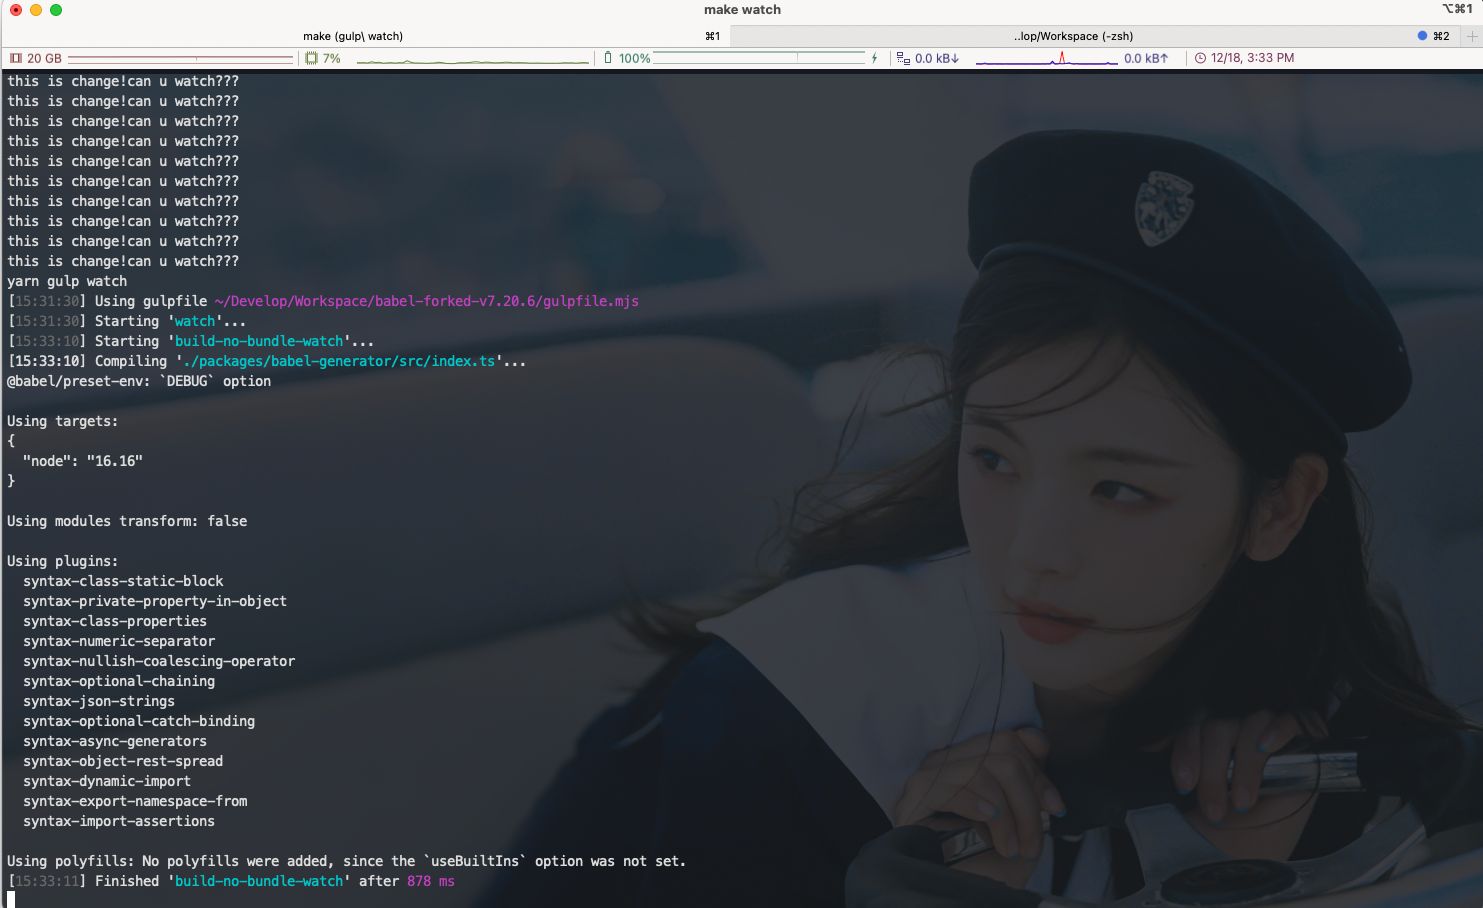Click the battery level graph
The width and height of the screenshot is (1483, 908).
coord(759,58)
